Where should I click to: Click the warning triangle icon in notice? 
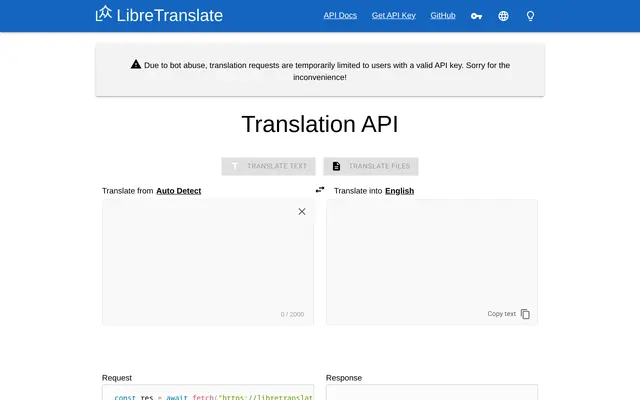[x=136, y=64]
